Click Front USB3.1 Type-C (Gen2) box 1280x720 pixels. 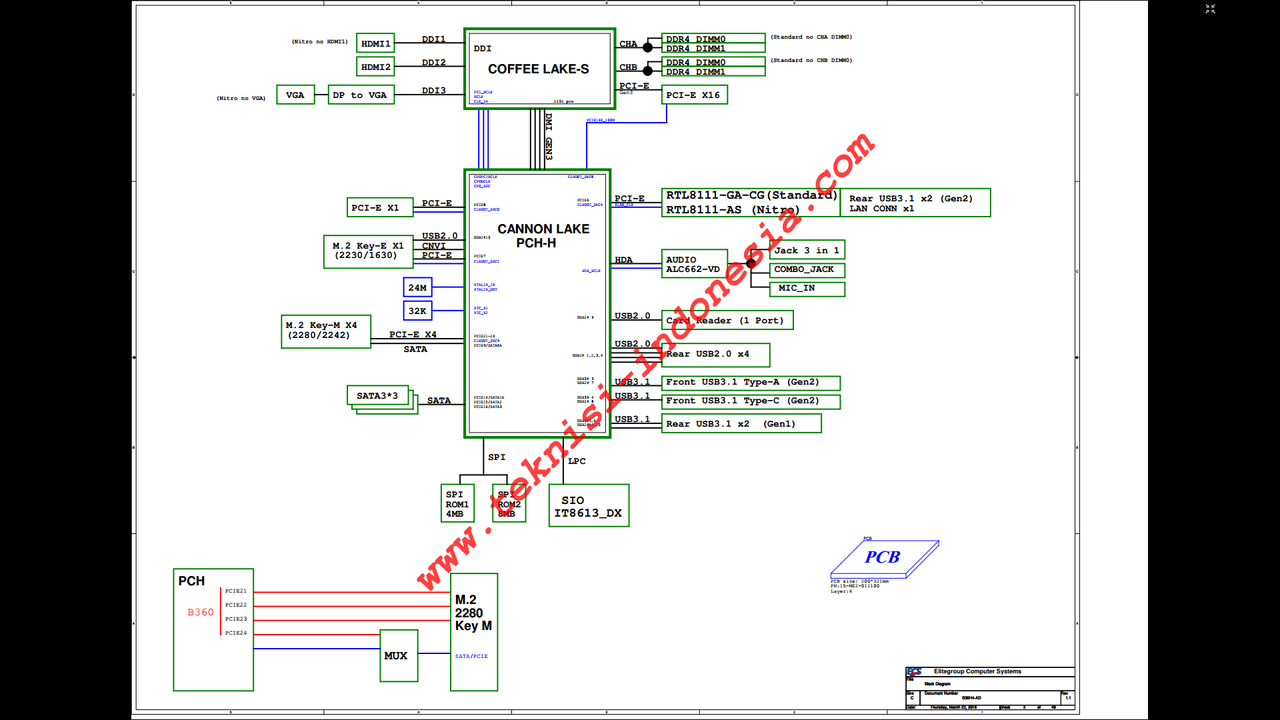tap(751, 401)
